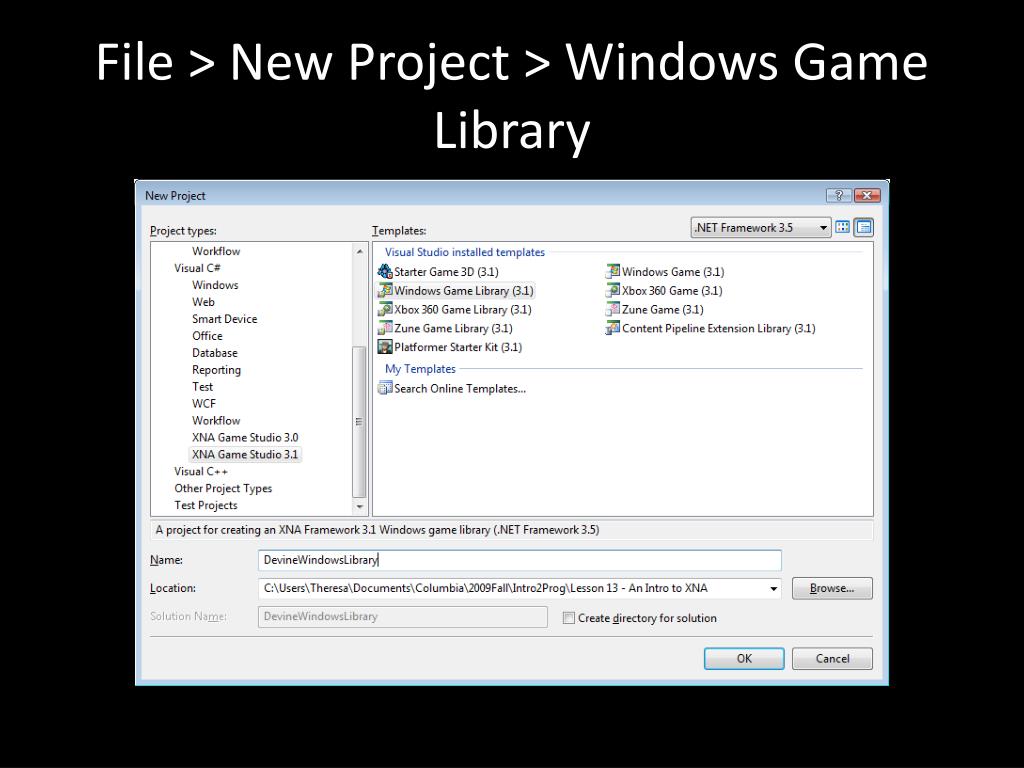Select the Test project type
The height and width of the screenshot is (768, 1024).
click(x=202, y=387)
